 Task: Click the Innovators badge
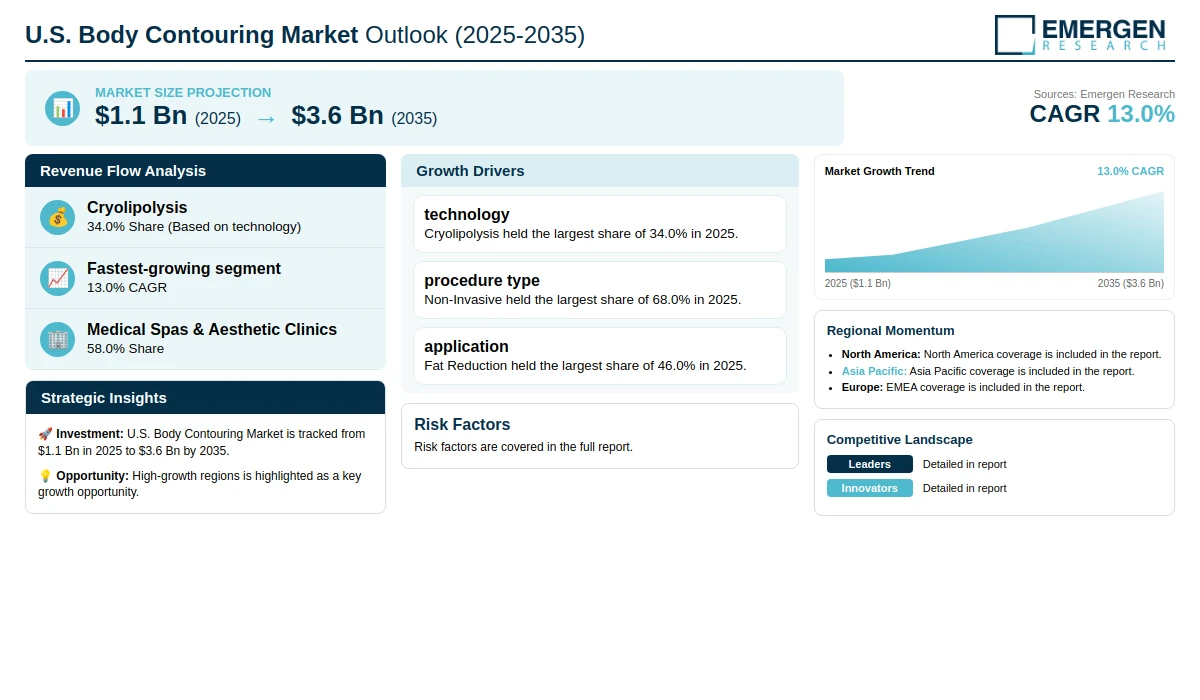point(870,488)
